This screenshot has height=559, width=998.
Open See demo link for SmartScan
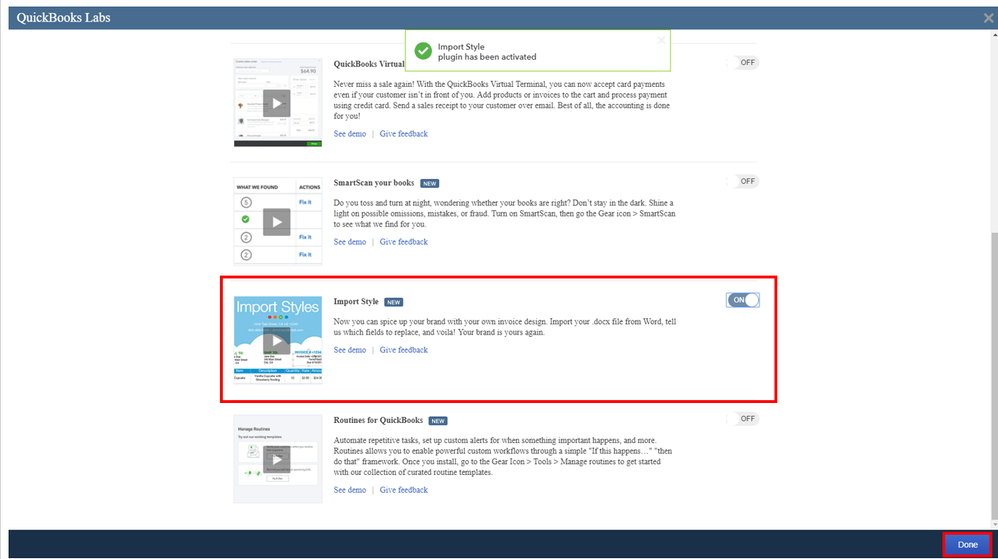point(349,242)
